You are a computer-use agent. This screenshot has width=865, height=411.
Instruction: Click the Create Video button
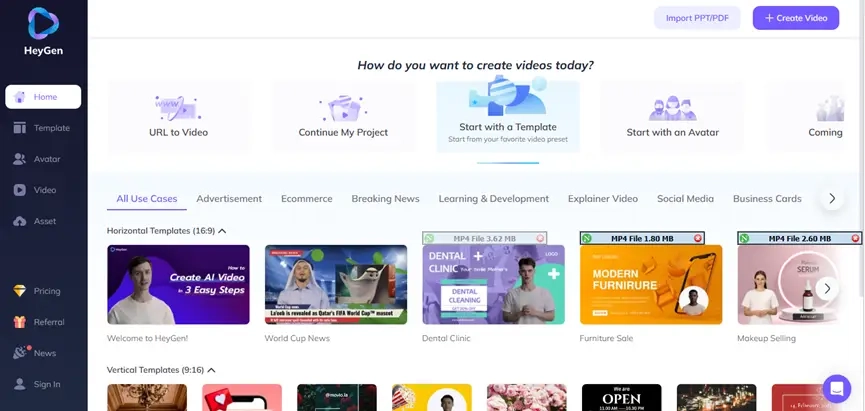(796, 18)
